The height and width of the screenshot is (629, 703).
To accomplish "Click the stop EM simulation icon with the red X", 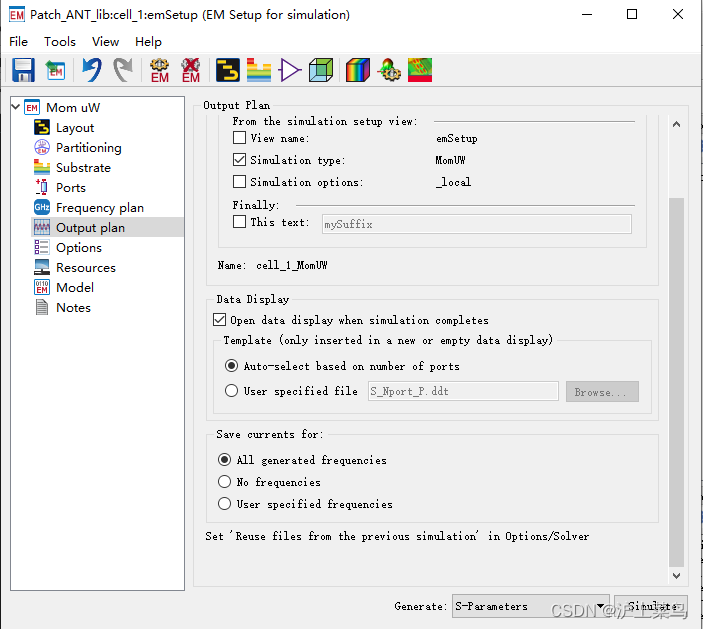I will [191, 70].
